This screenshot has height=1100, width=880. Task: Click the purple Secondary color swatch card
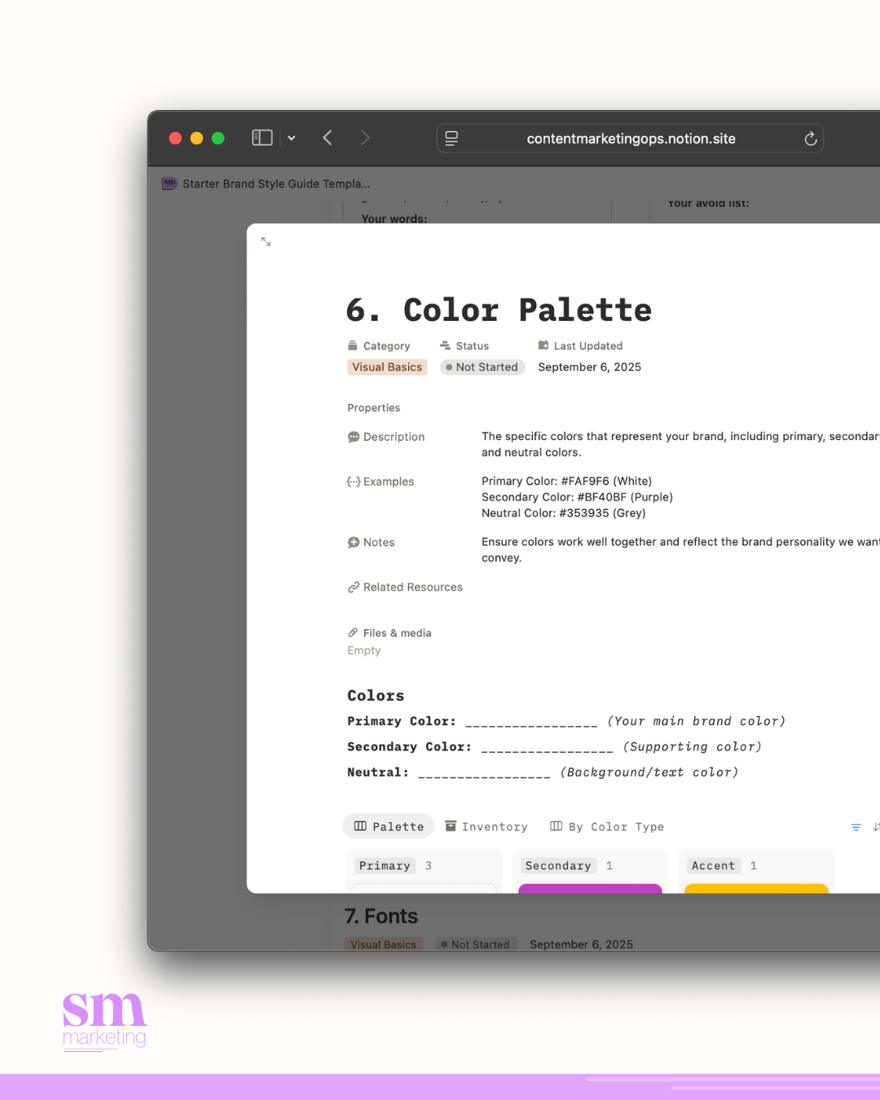click(590, 888)
